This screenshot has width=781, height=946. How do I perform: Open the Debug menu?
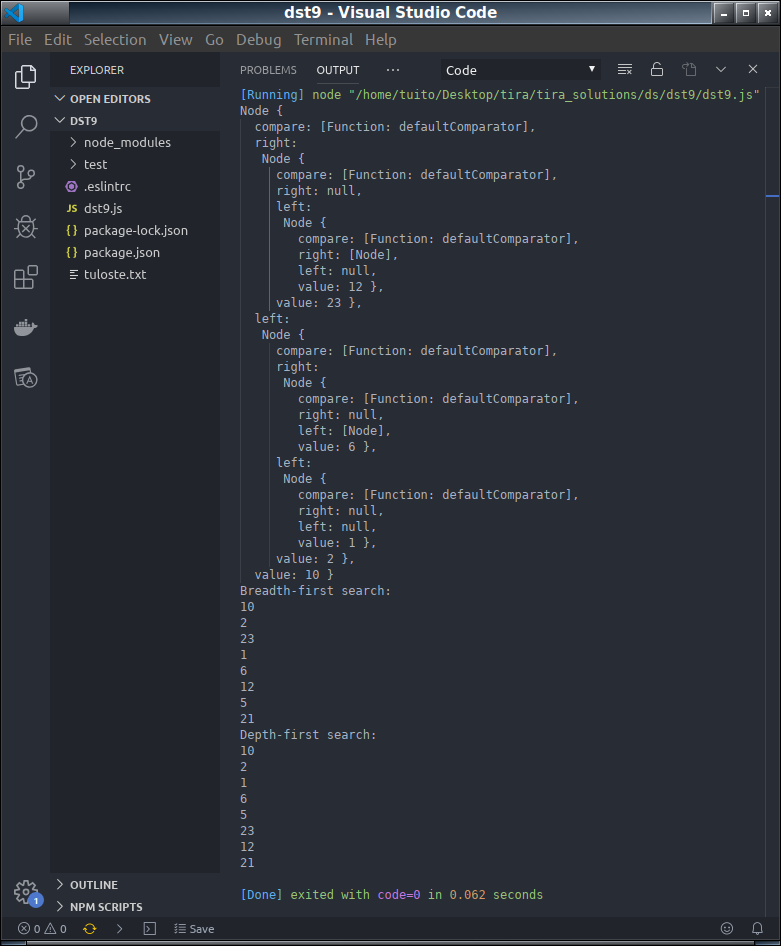pyautogui.click(x=258, y=40)
